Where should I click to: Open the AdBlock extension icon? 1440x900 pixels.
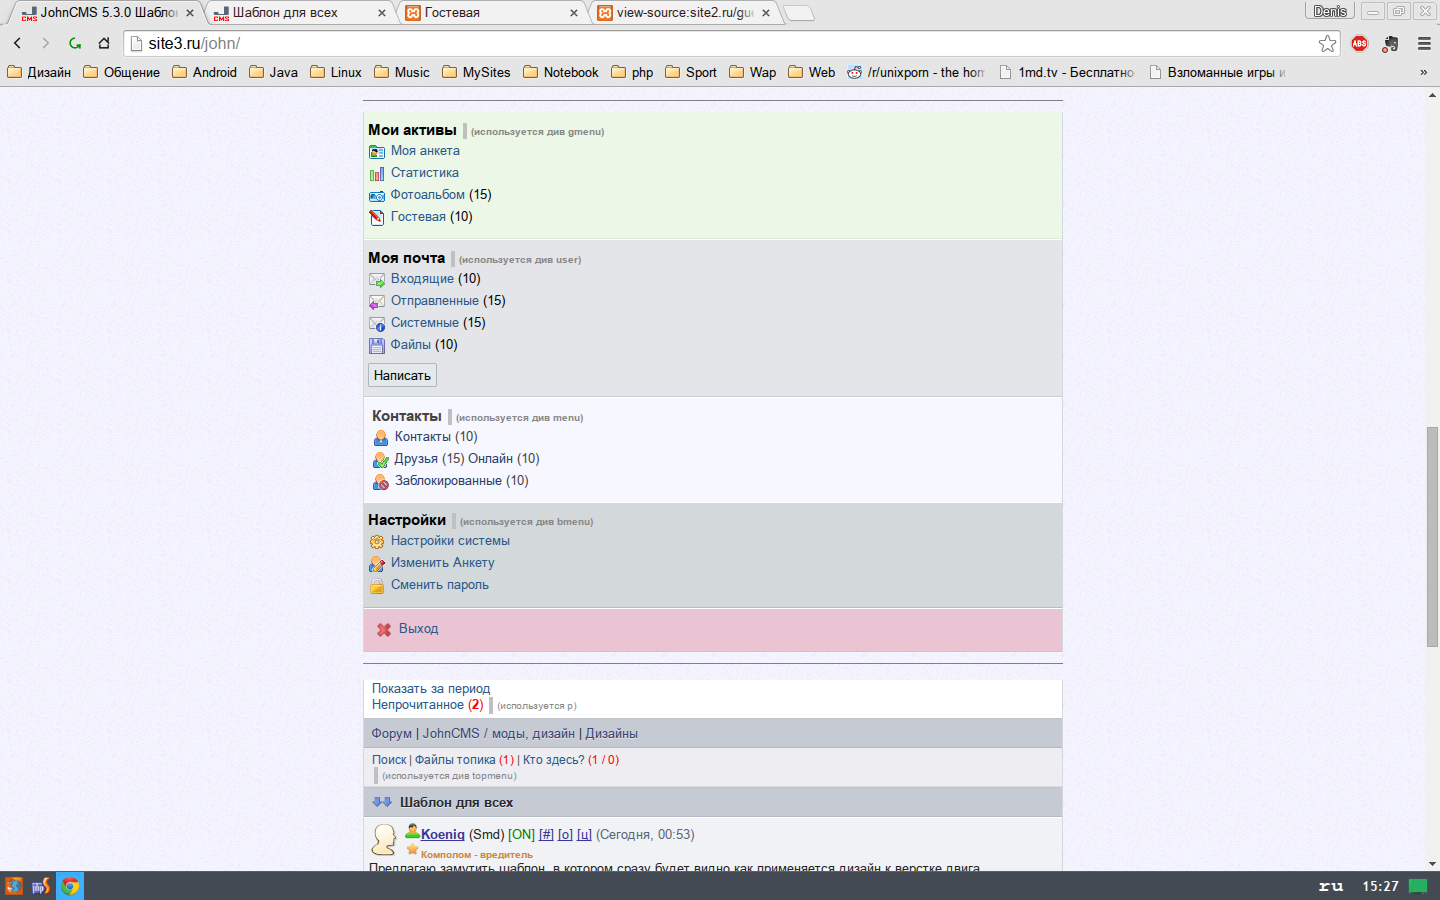point(1359,43)
